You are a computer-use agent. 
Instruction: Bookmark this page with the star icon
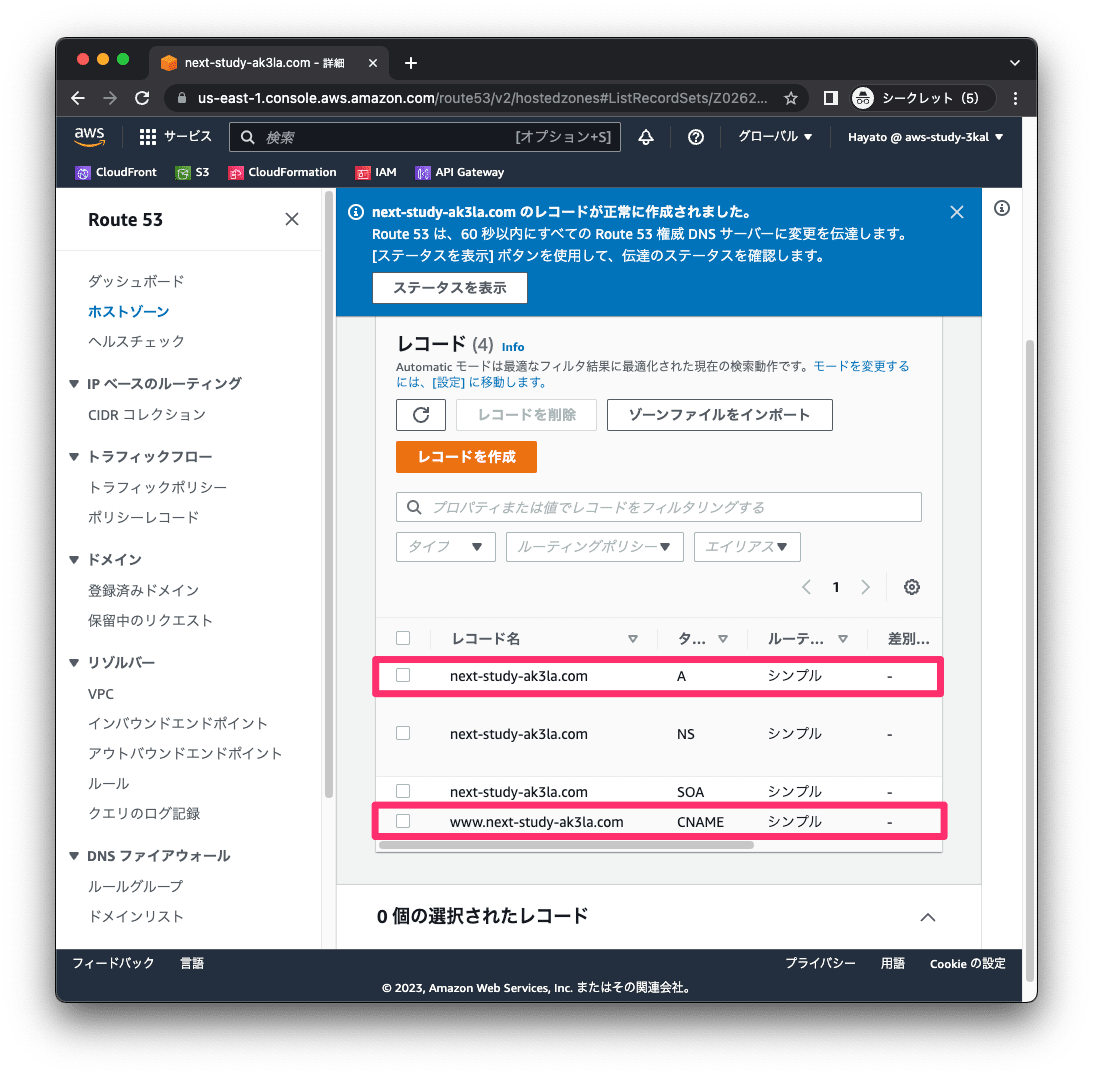pyautogui.click(x=790, y=98)
